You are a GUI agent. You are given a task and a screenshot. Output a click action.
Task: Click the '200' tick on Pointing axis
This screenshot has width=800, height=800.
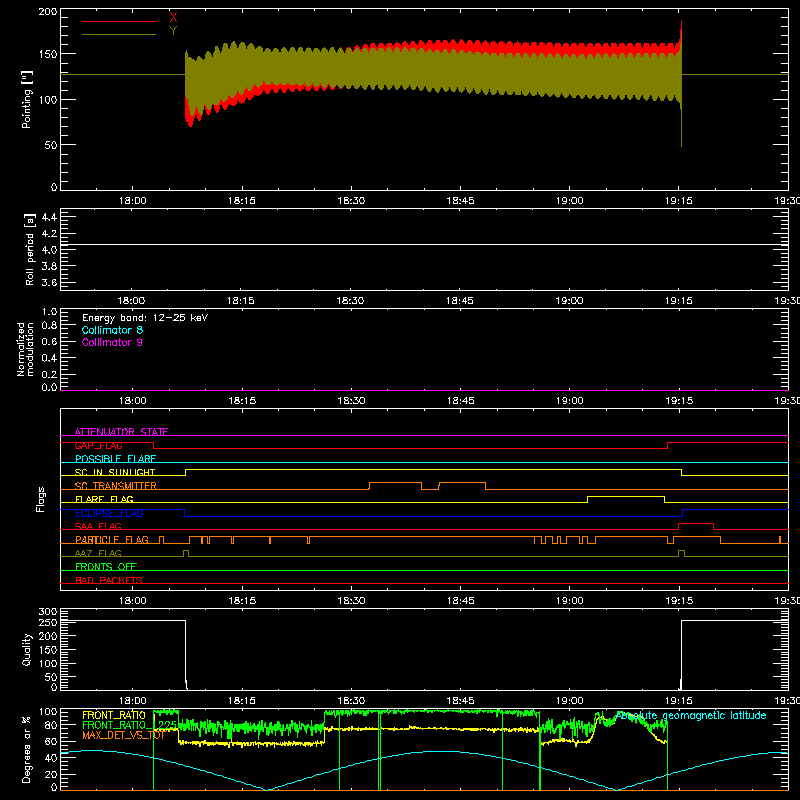point(48,11)
